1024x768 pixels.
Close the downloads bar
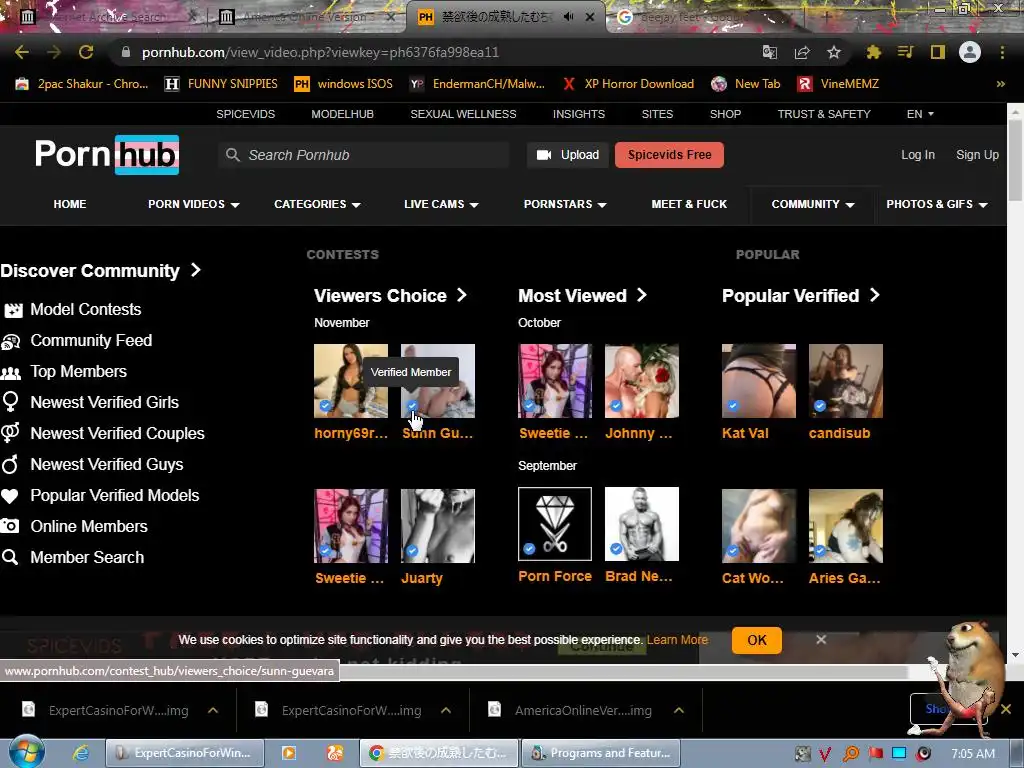click(1006, 709)
